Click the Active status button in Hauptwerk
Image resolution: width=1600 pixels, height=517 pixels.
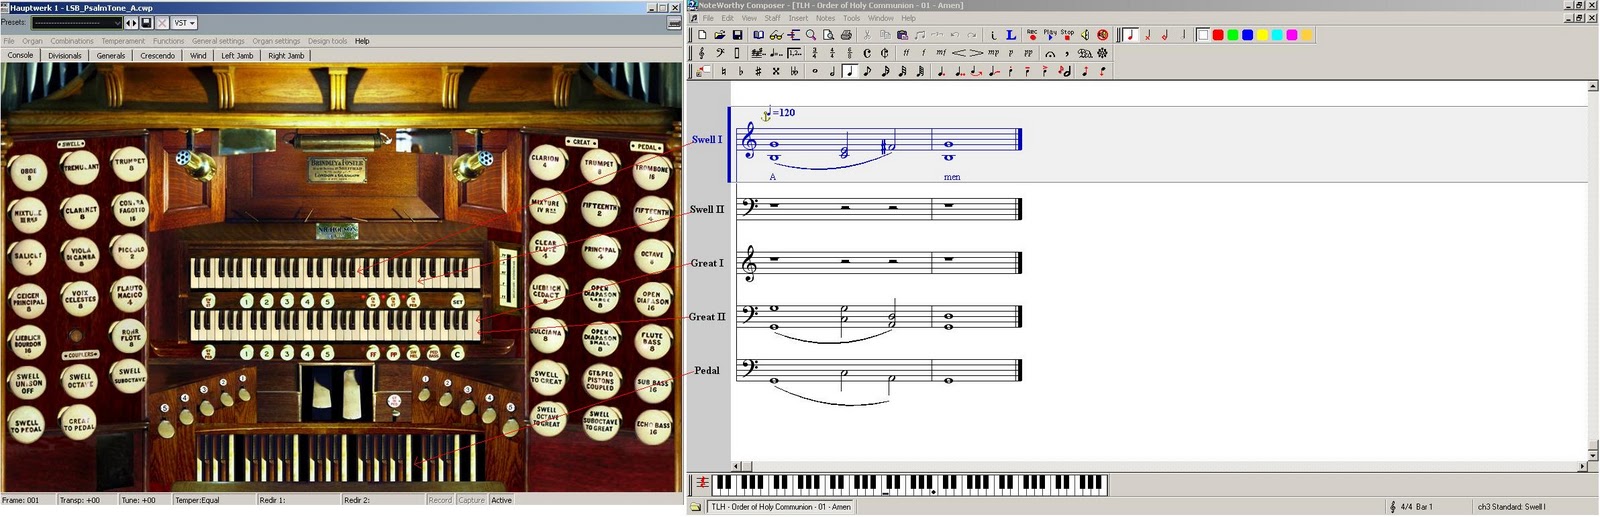tap(502, 500)
